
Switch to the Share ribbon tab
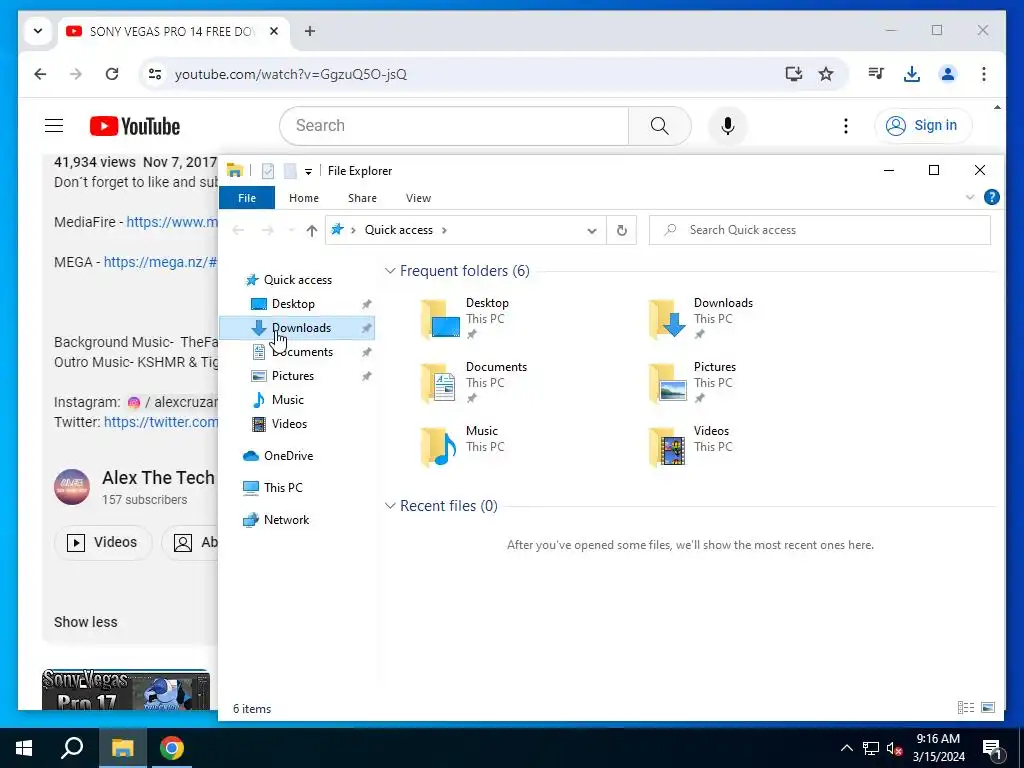(x=362, y=198)
